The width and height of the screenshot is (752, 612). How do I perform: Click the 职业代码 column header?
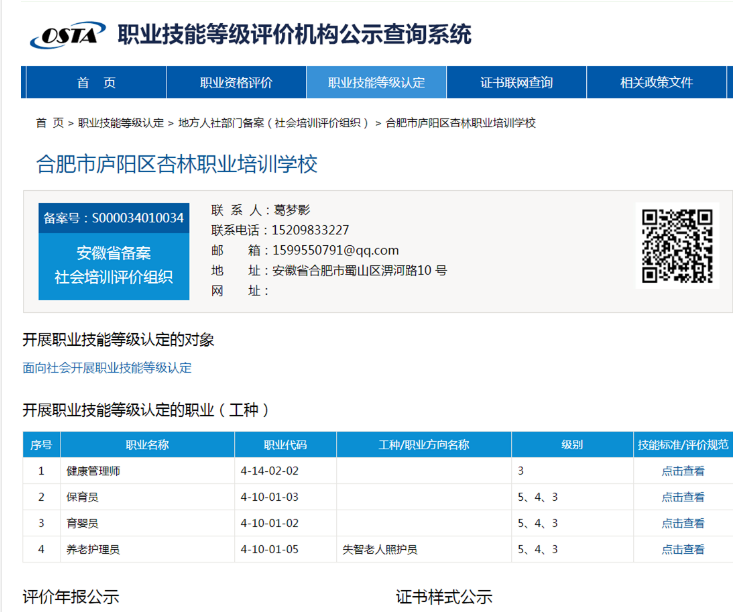pos(285,445)
